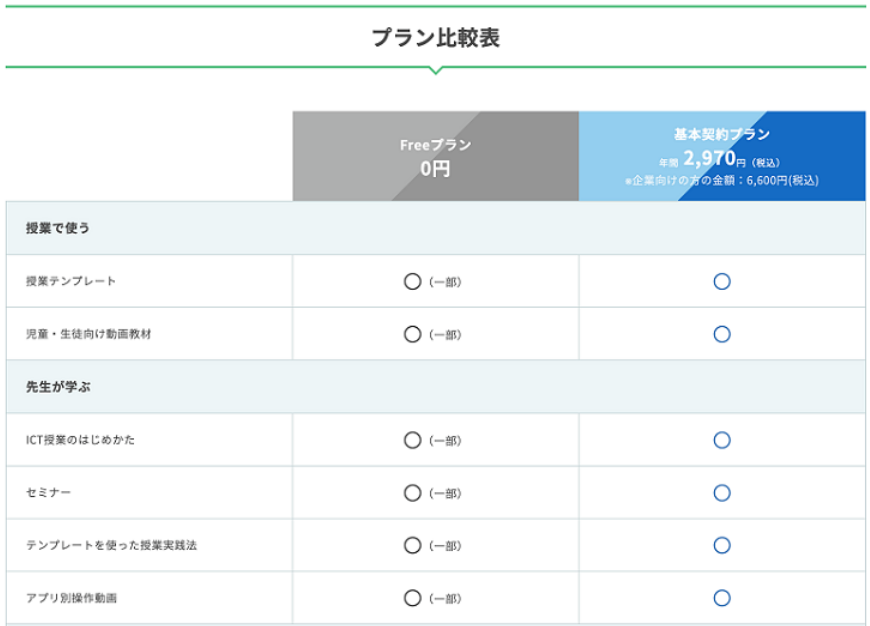Click the down arrow under プラン比較表
Image resolution: width=870 pixels, height=626 pixels.
pos(435,71)
